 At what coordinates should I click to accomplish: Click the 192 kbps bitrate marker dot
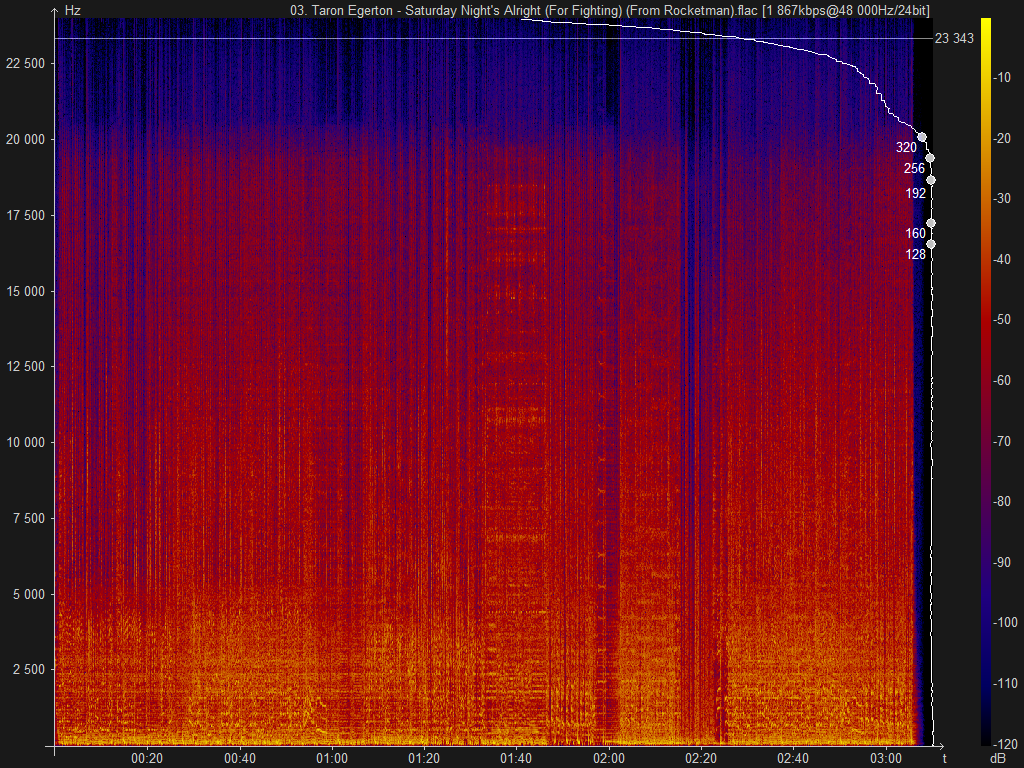(x=931, y=180)
